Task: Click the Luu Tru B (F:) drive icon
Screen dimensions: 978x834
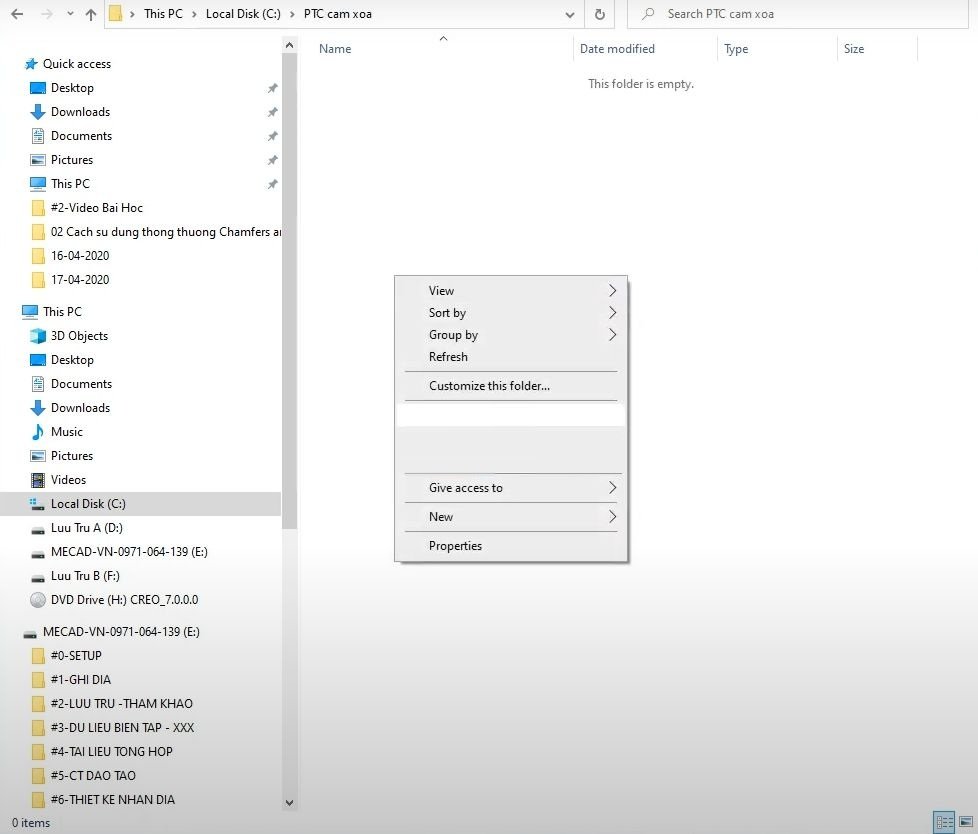Action: click(x=38, y=578)
